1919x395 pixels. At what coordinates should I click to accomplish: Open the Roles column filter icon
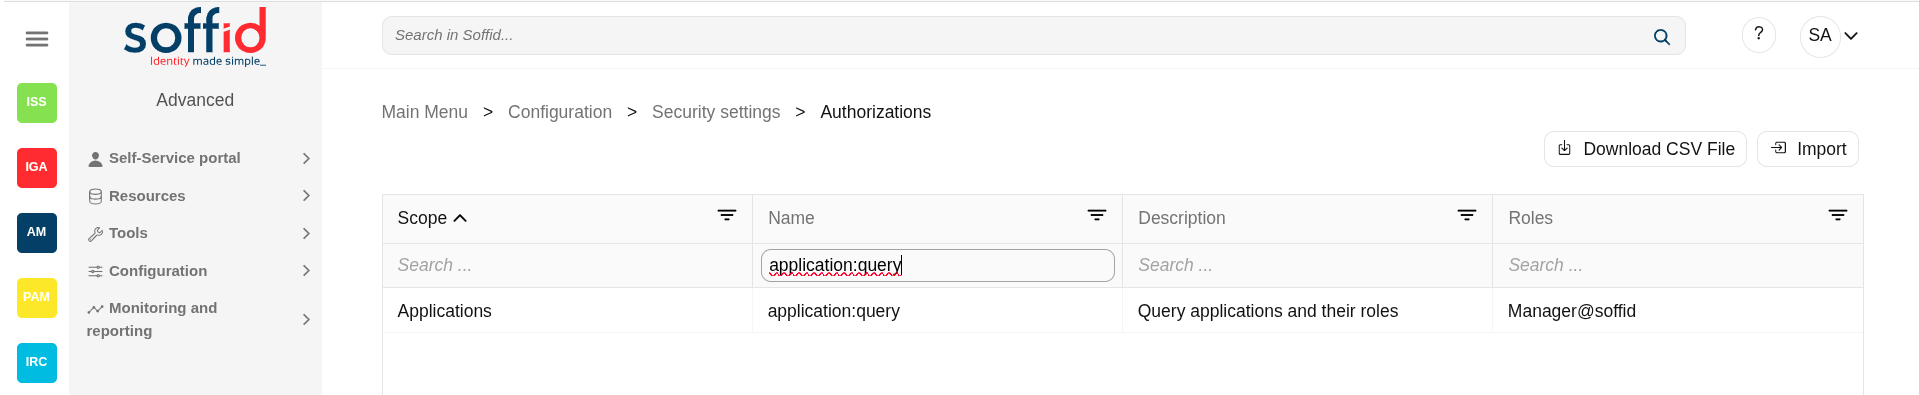tap(1838, 216)
